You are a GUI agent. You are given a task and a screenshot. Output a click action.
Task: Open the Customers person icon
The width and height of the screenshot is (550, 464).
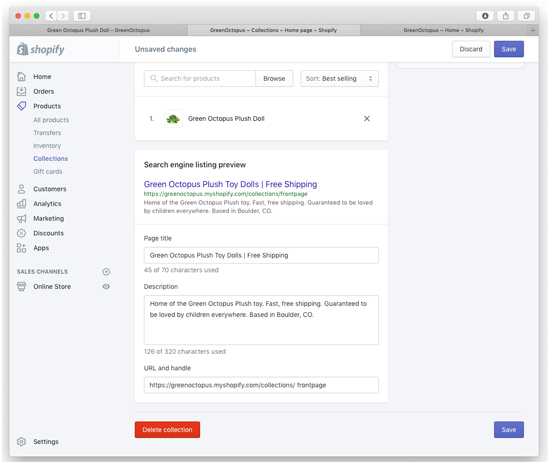tap(21, 189)
